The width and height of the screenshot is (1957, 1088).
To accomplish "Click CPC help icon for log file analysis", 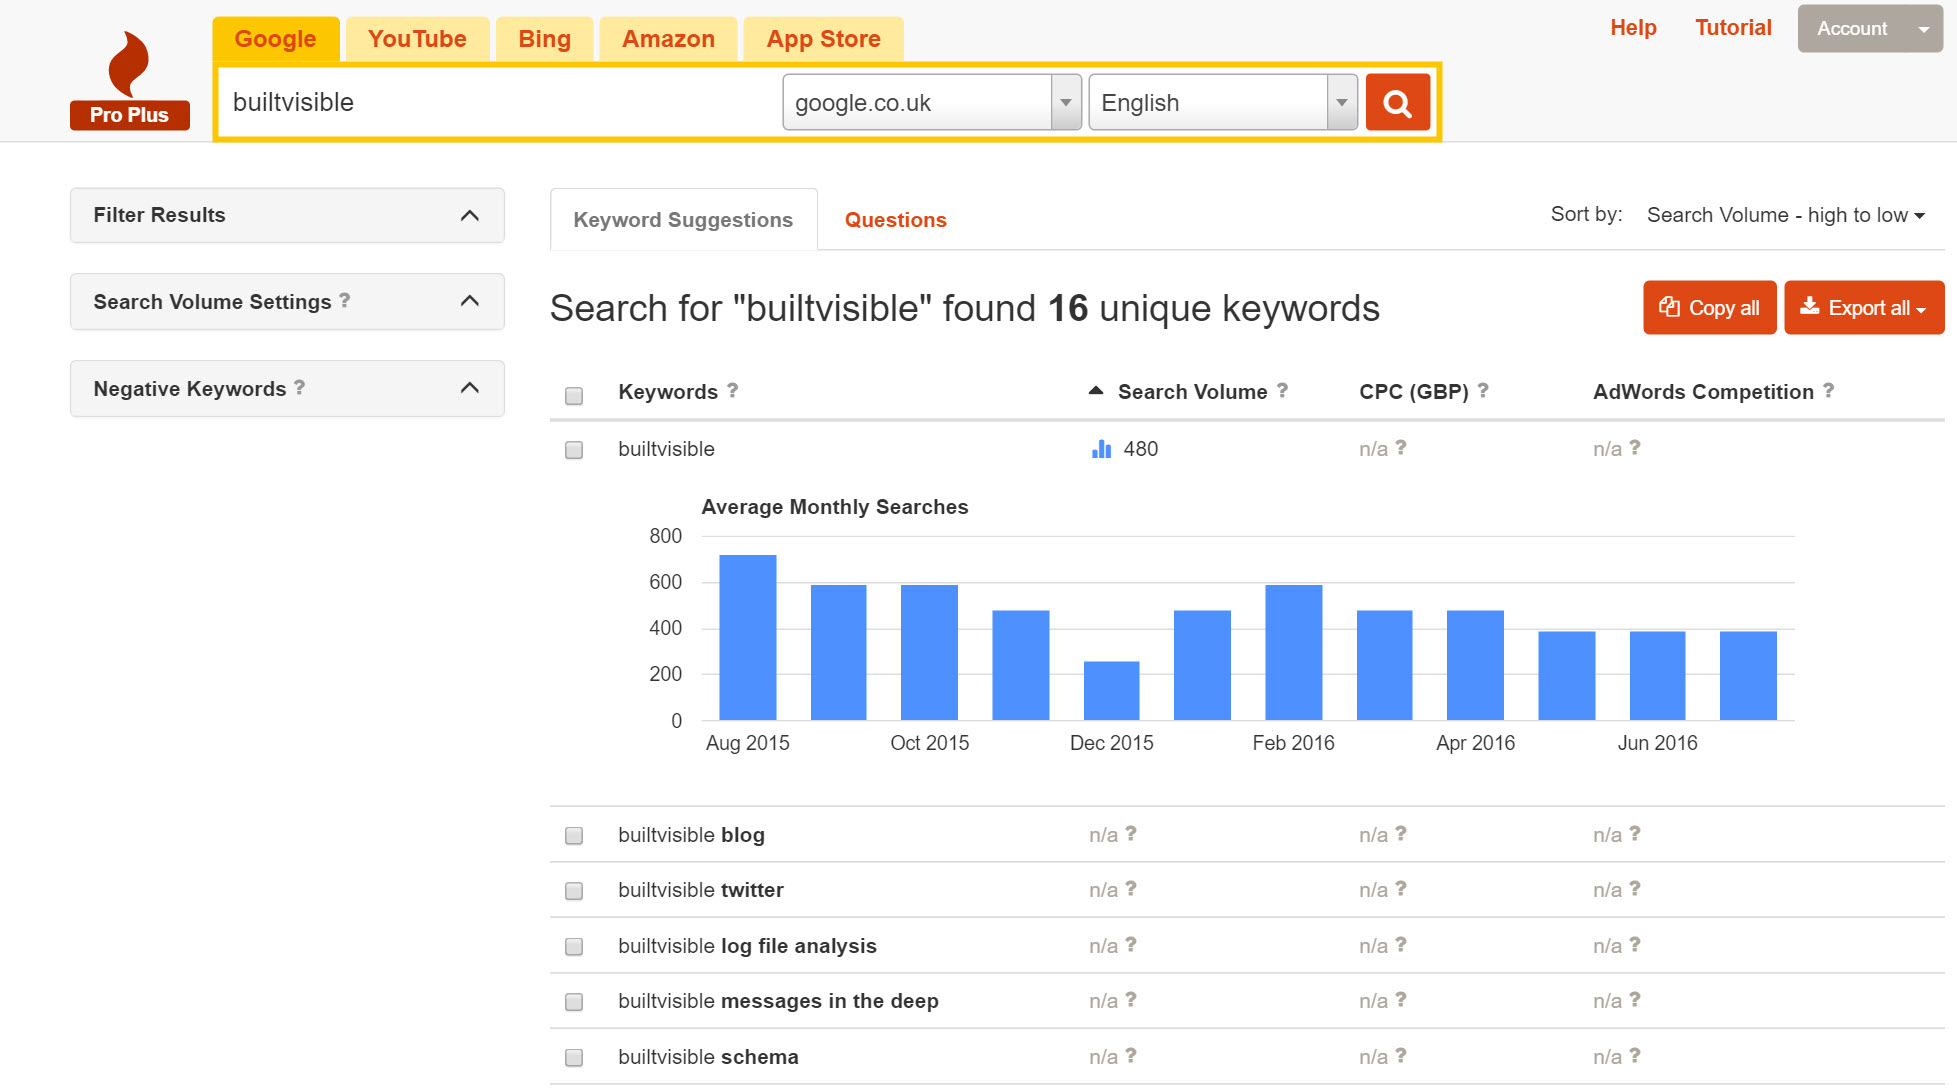I will (x=1401, y=944).
